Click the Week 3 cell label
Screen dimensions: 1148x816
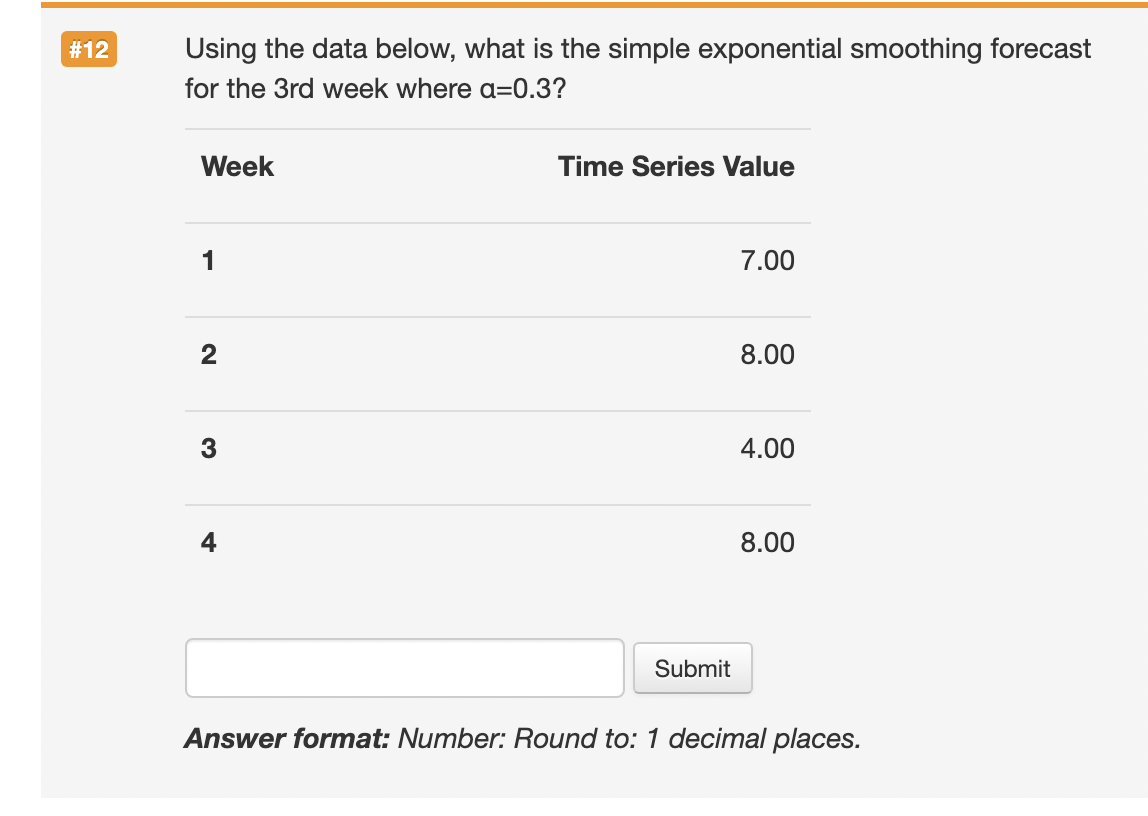coord(208,448)
